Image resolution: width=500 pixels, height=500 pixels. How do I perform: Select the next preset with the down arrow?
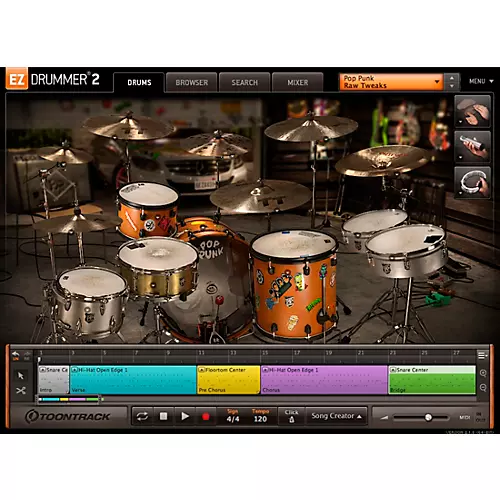pyautogui.click(x=452, y=86)
